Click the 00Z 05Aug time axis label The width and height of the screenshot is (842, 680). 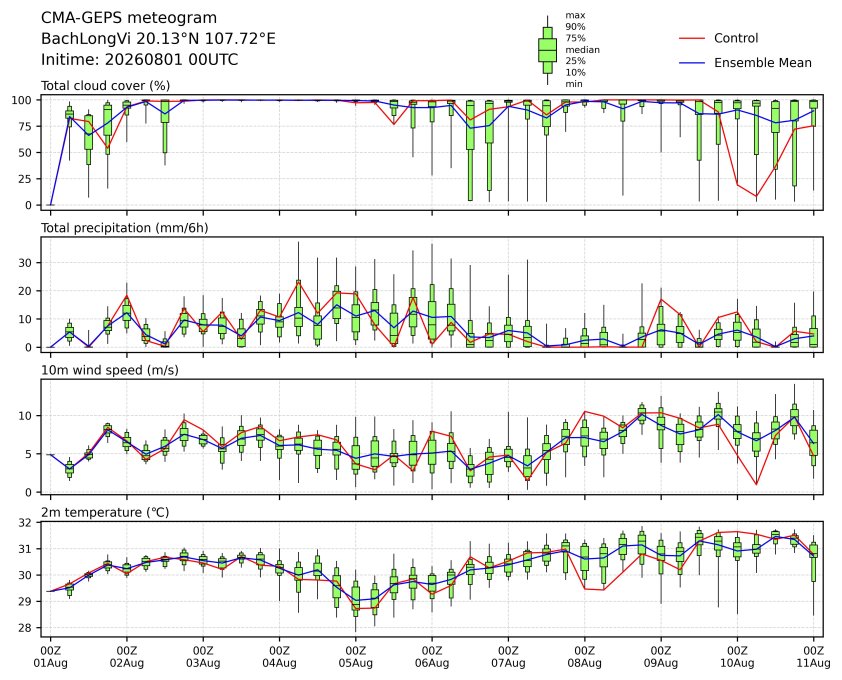[355, 657]
